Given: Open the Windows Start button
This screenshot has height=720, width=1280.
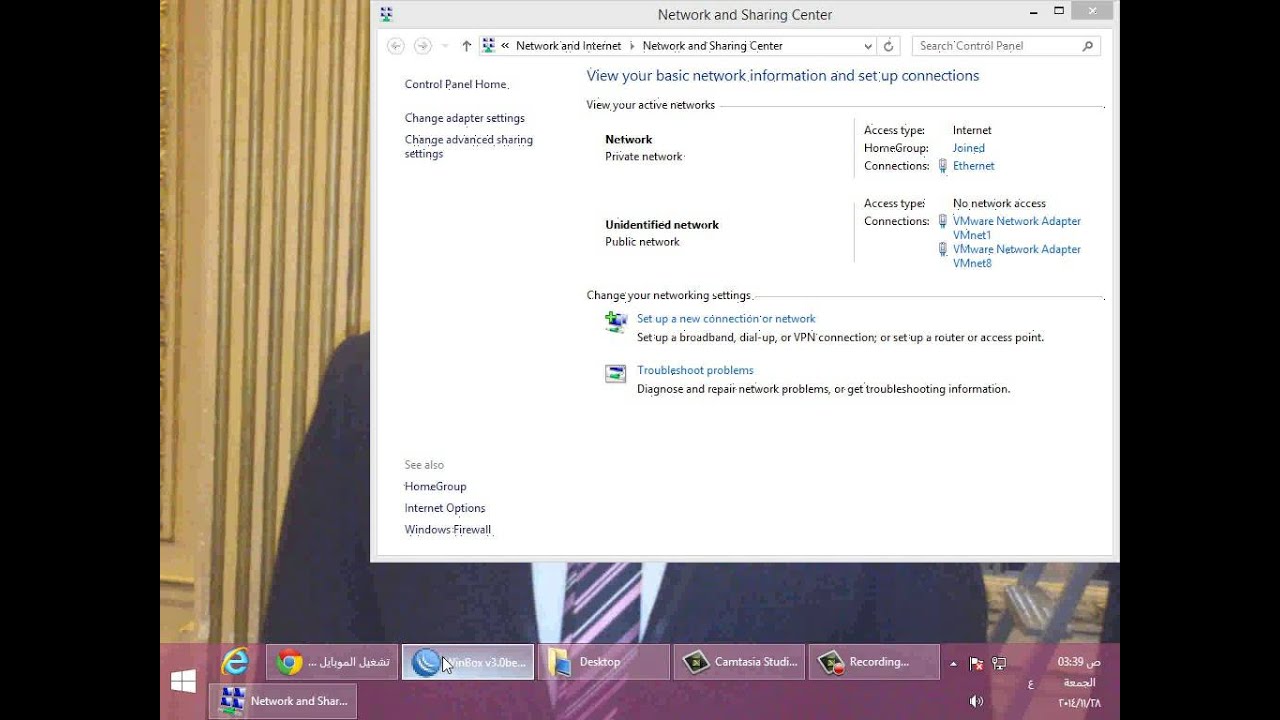Looking at the screenshot, I should pyautogui.click(x=183, y=681).
